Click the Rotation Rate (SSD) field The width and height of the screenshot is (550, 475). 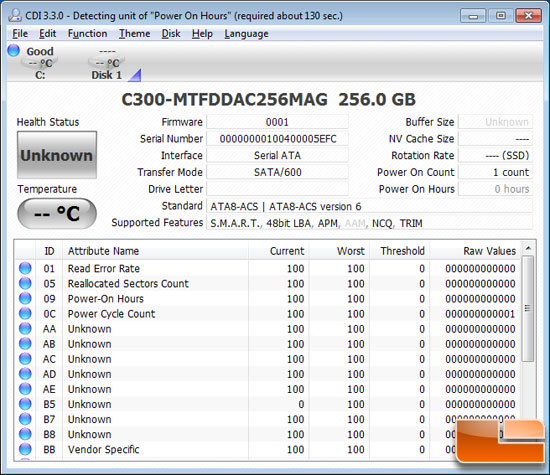click(495, 155)
